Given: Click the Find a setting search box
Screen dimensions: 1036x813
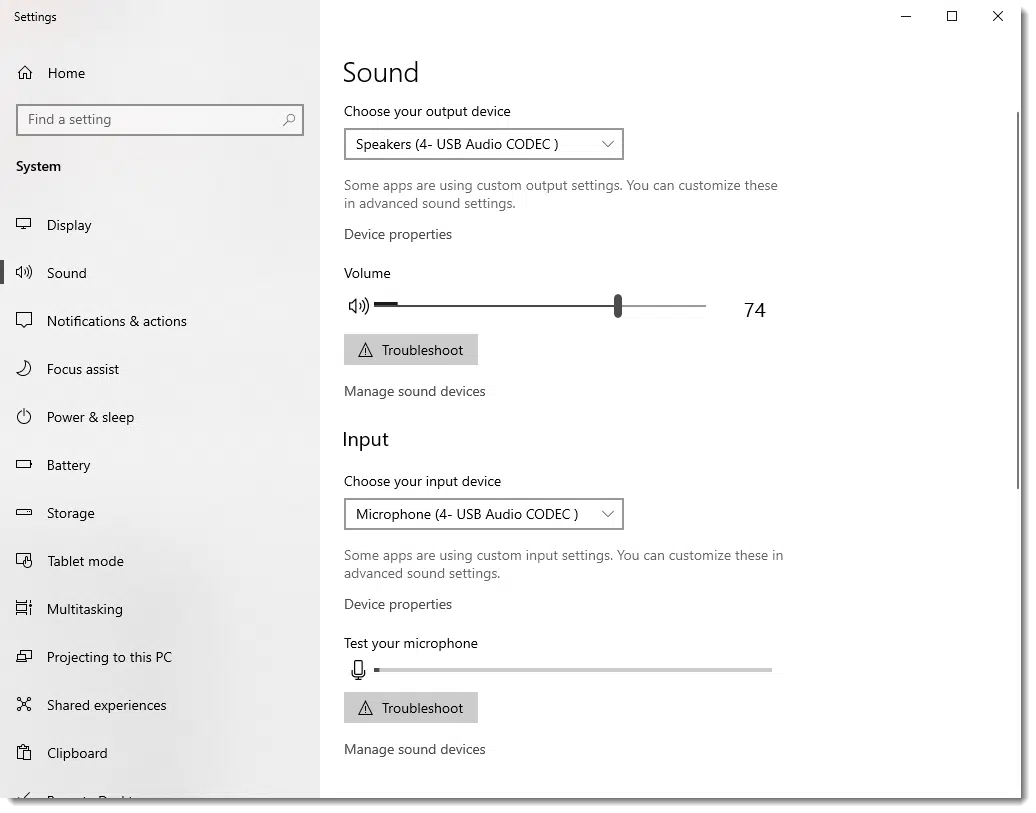Looking at the screenshot, I should tap(160, 120).
